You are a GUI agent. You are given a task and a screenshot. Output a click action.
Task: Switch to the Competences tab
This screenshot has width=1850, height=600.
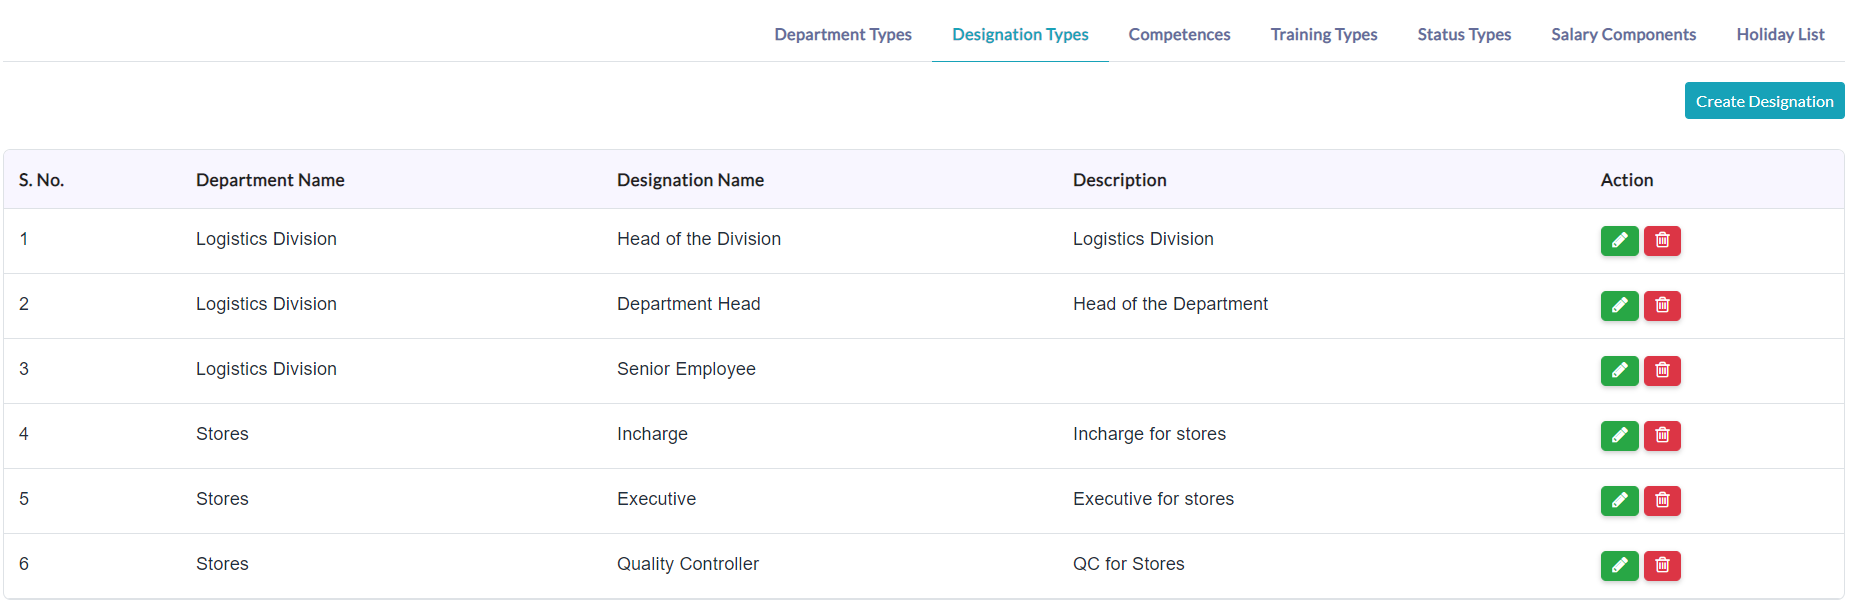[x=1179, y=34]
